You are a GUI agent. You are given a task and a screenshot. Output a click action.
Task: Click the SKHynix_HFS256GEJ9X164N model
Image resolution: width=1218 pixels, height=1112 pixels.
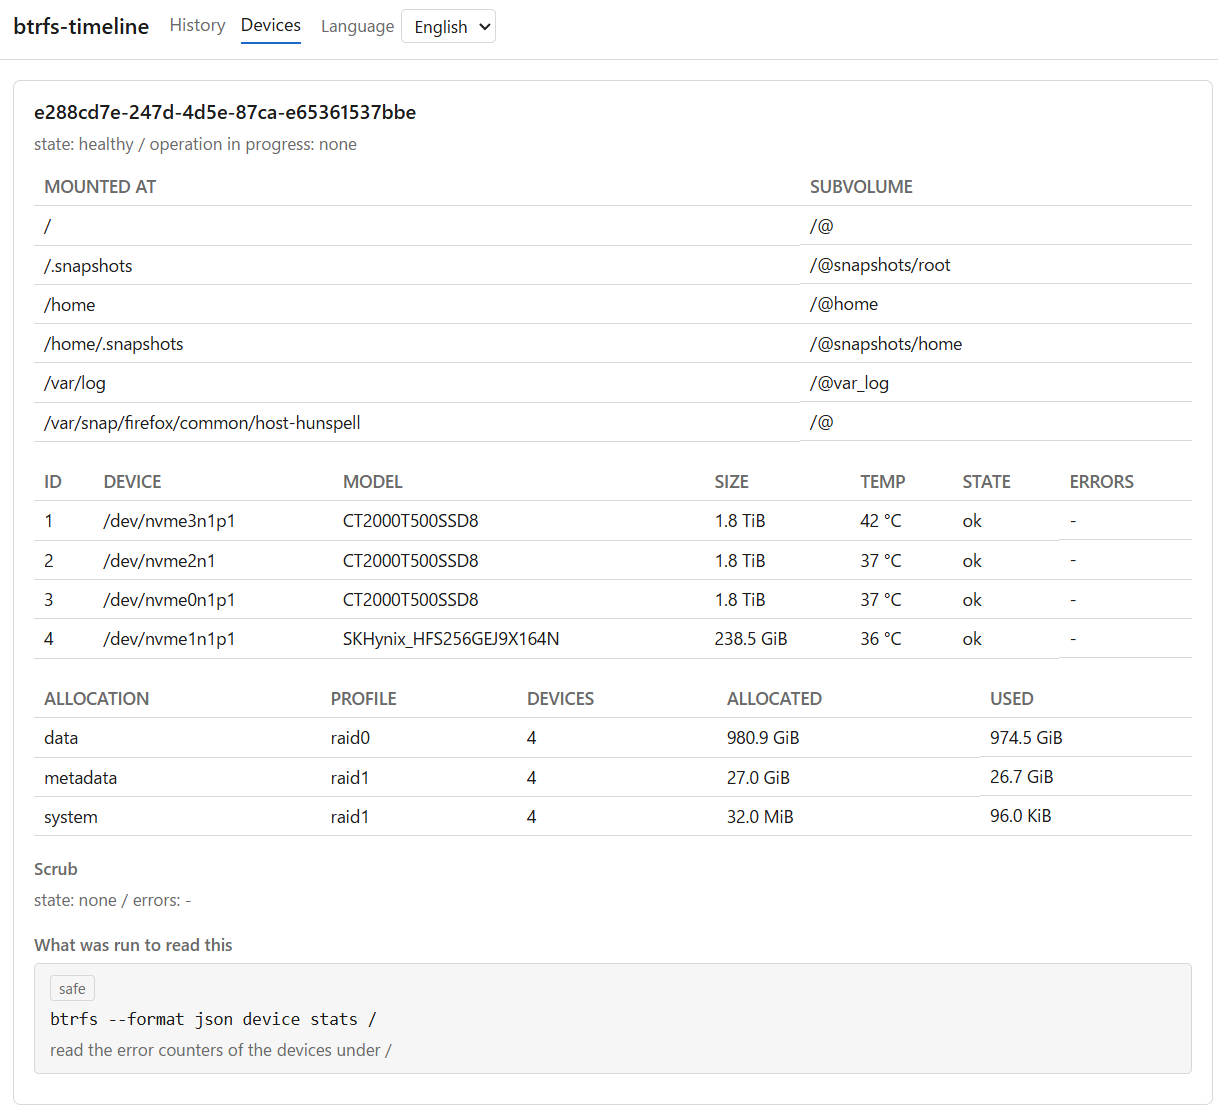[x=451, y=639]
